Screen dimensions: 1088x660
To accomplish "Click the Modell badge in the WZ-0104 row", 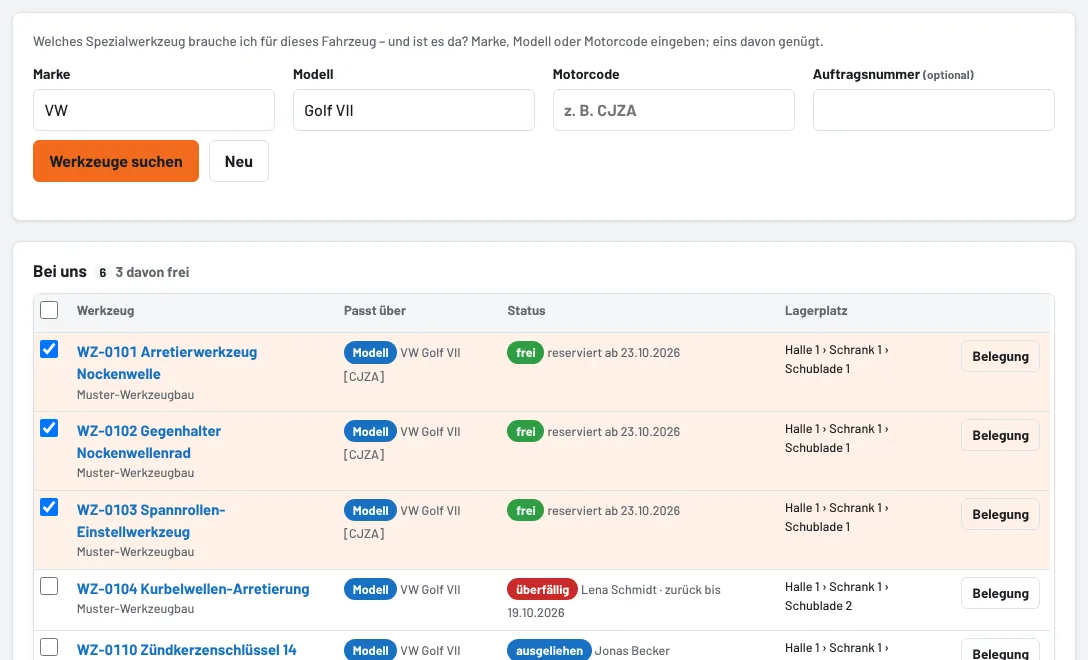I will [x=371, y=589].
